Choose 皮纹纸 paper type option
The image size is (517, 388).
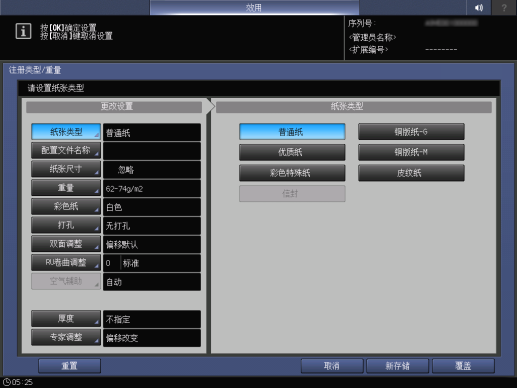pos(411,173)
